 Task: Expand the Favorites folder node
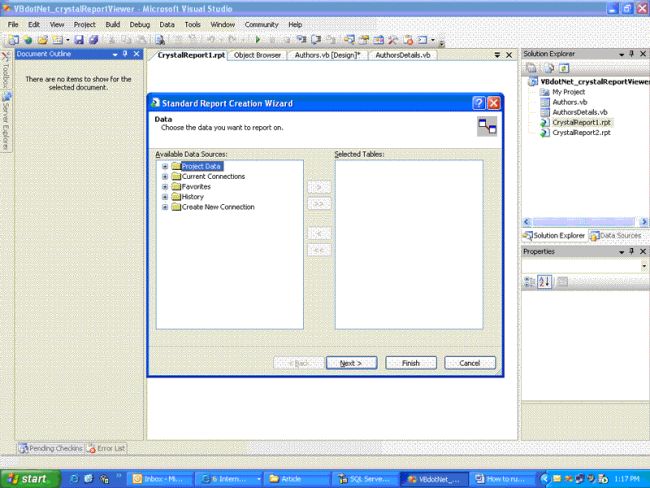point(165,187)
